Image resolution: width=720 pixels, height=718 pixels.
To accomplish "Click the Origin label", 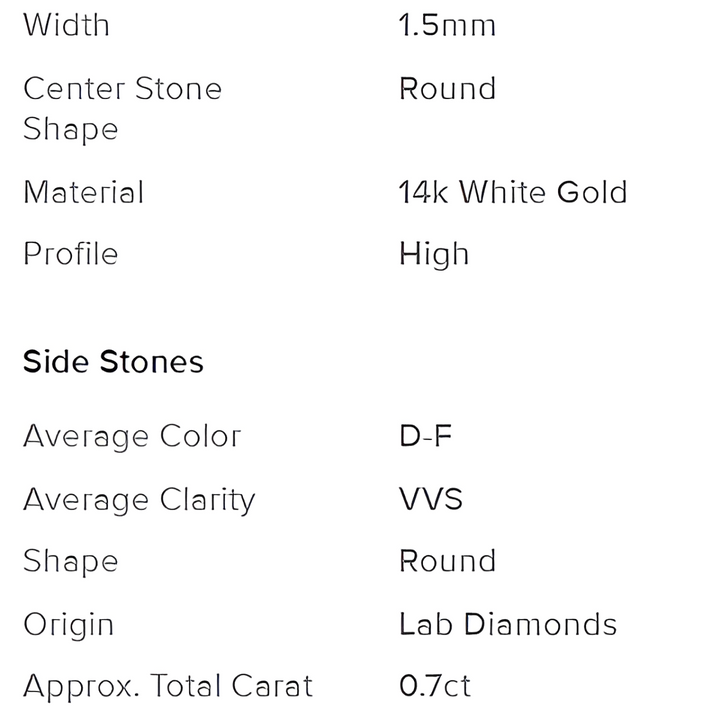I will coord(68,625).
